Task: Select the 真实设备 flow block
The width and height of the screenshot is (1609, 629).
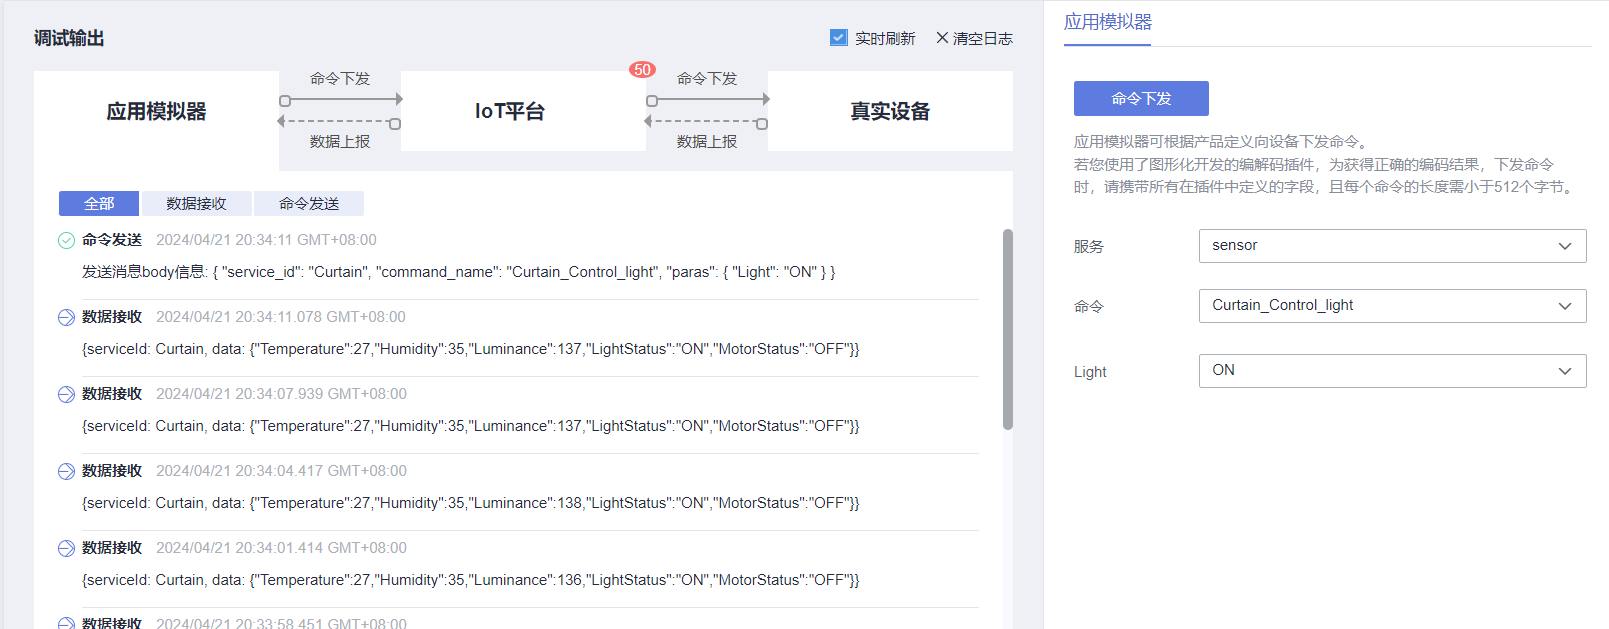Action: coord(890,111)
